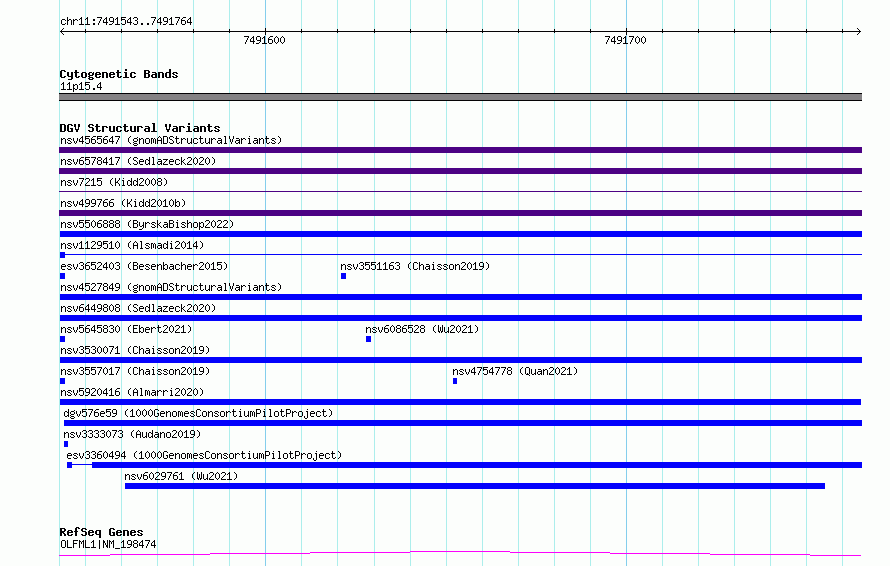Click the DGV Structural Variants track heading
Viewport: 890px width, 566px height.
point(140,128)
